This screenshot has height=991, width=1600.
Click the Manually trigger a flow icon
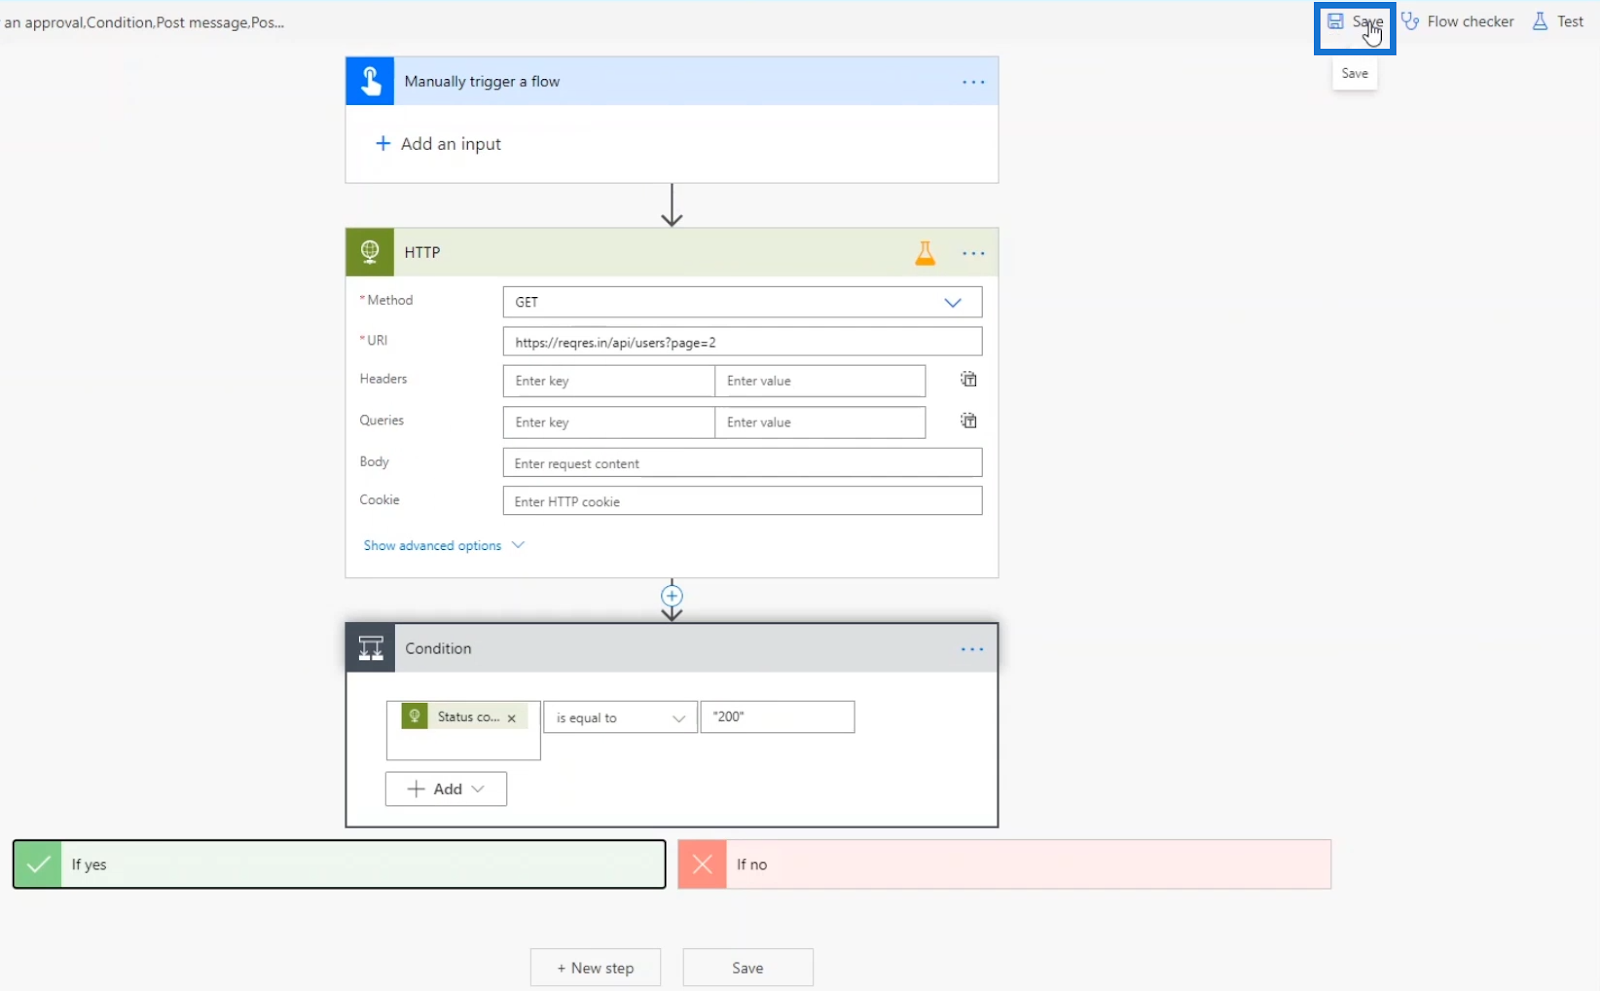click(370, 81)
